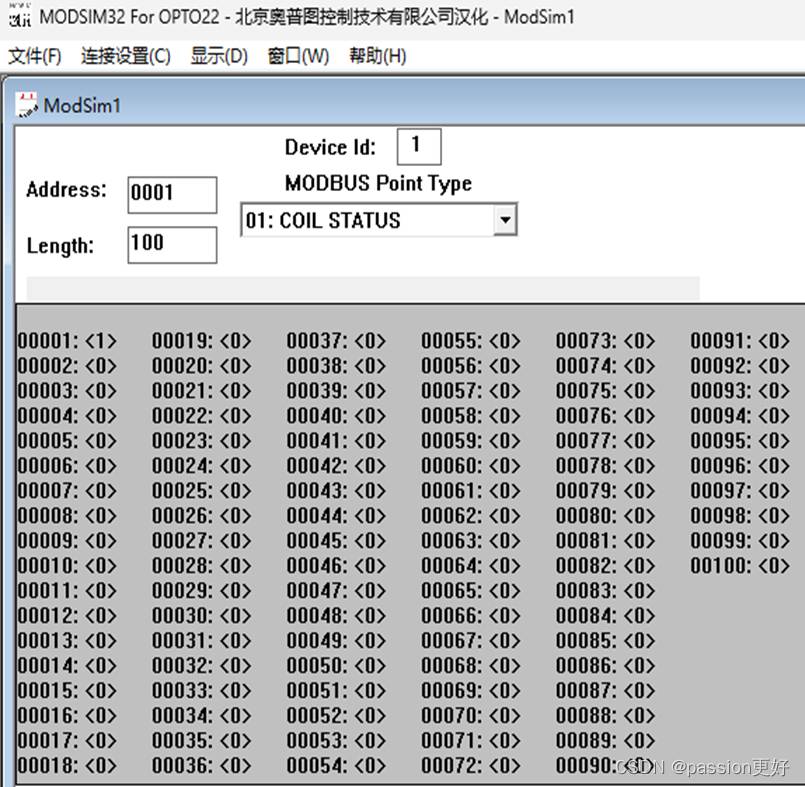Select coil entry 00078: <0>

pyautogui.click(x=606, y=466)
